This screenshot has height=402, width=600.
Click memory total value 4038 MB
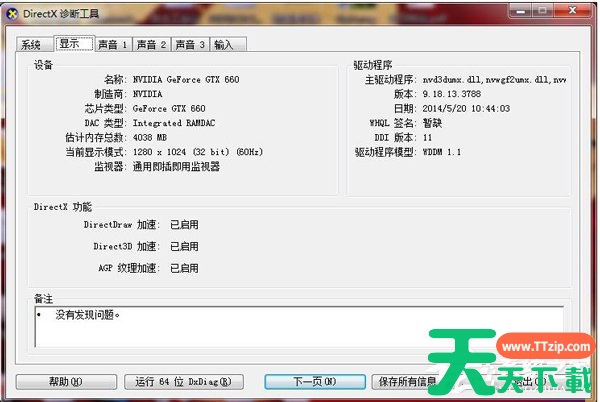(150, 138)
